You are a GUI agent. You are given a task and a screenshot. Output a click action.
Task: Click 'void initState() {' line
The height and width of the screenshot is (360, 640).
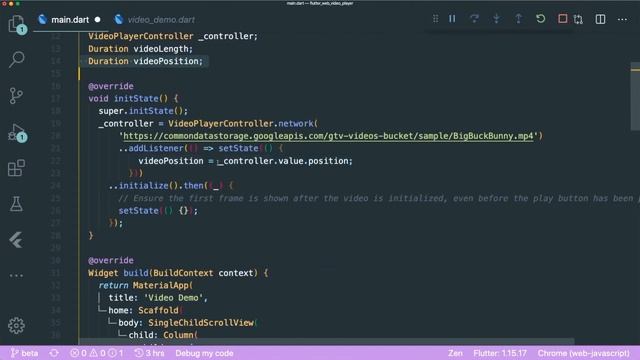pyautogui.click(x=133, y=98)
